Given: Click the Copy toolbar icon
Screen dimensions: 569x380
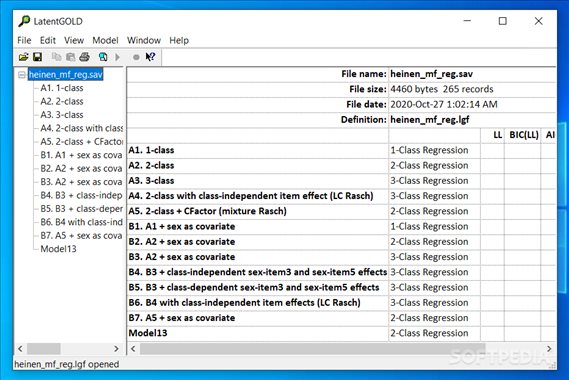Looking at the screenshot, I should tap(56, 57).
